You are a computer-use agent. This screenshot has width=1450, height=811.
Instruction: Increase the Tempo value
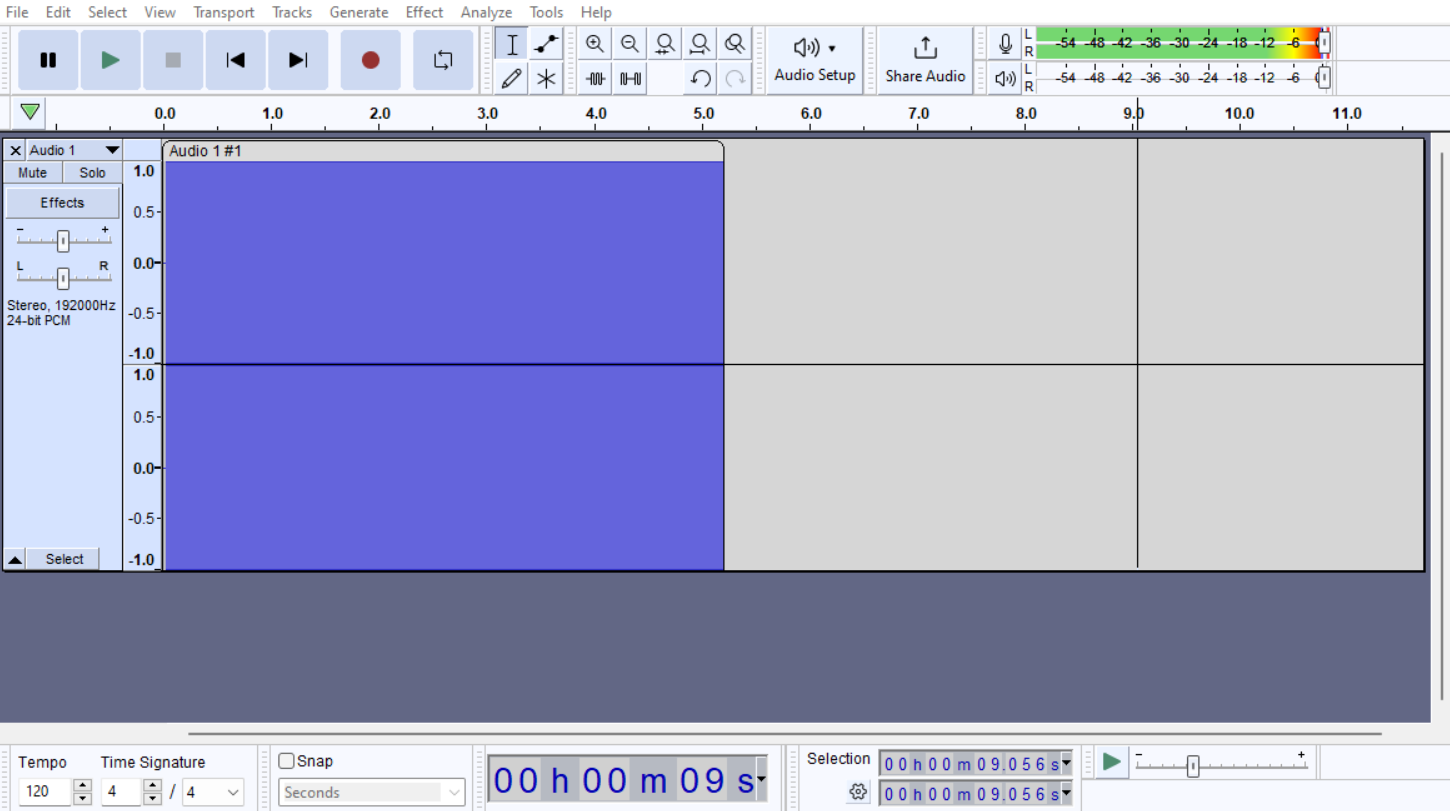83,786
